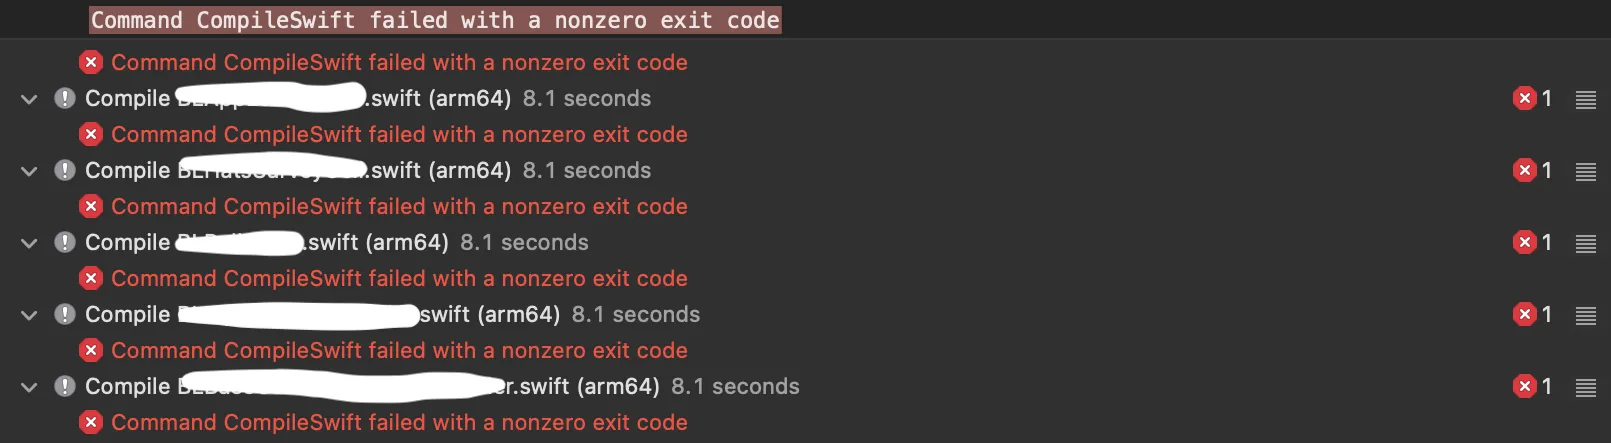The width and height of the screenshot is (1611, 443).
Task: Show transcript lines icon for first Compile row
Action: tap(1586, 99)
